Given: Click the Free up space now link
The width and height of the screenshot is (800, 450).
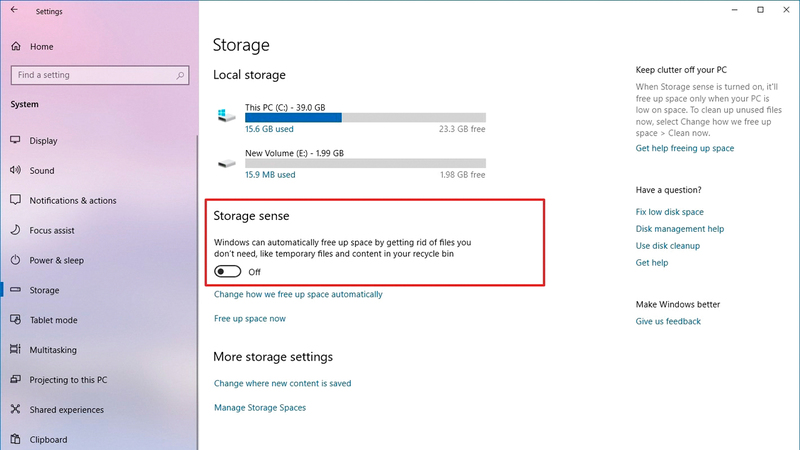Looking at the screenshot, I should (250, 319).
